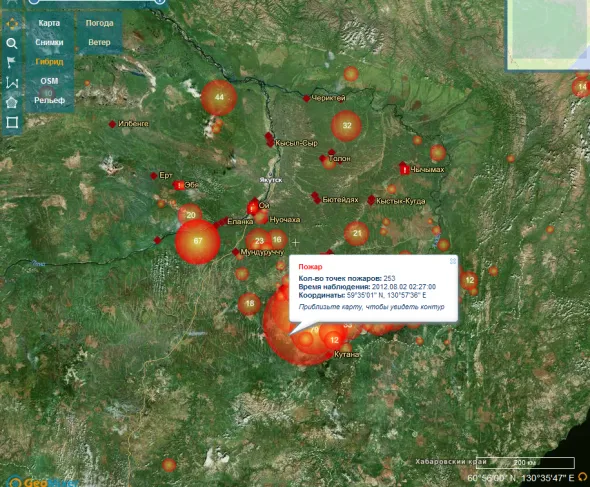Toggle the Ветер wind overlay

(99, 42)
